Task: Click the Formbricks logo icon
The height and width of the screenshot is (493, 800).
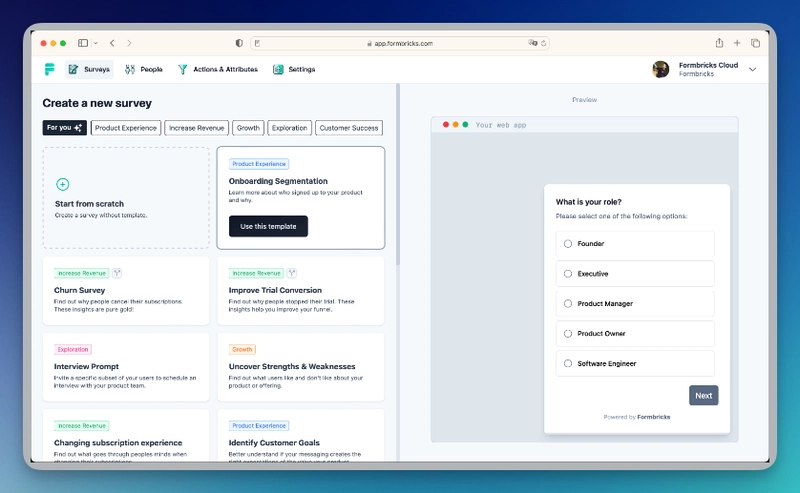Action: click(x=49, y=69)
